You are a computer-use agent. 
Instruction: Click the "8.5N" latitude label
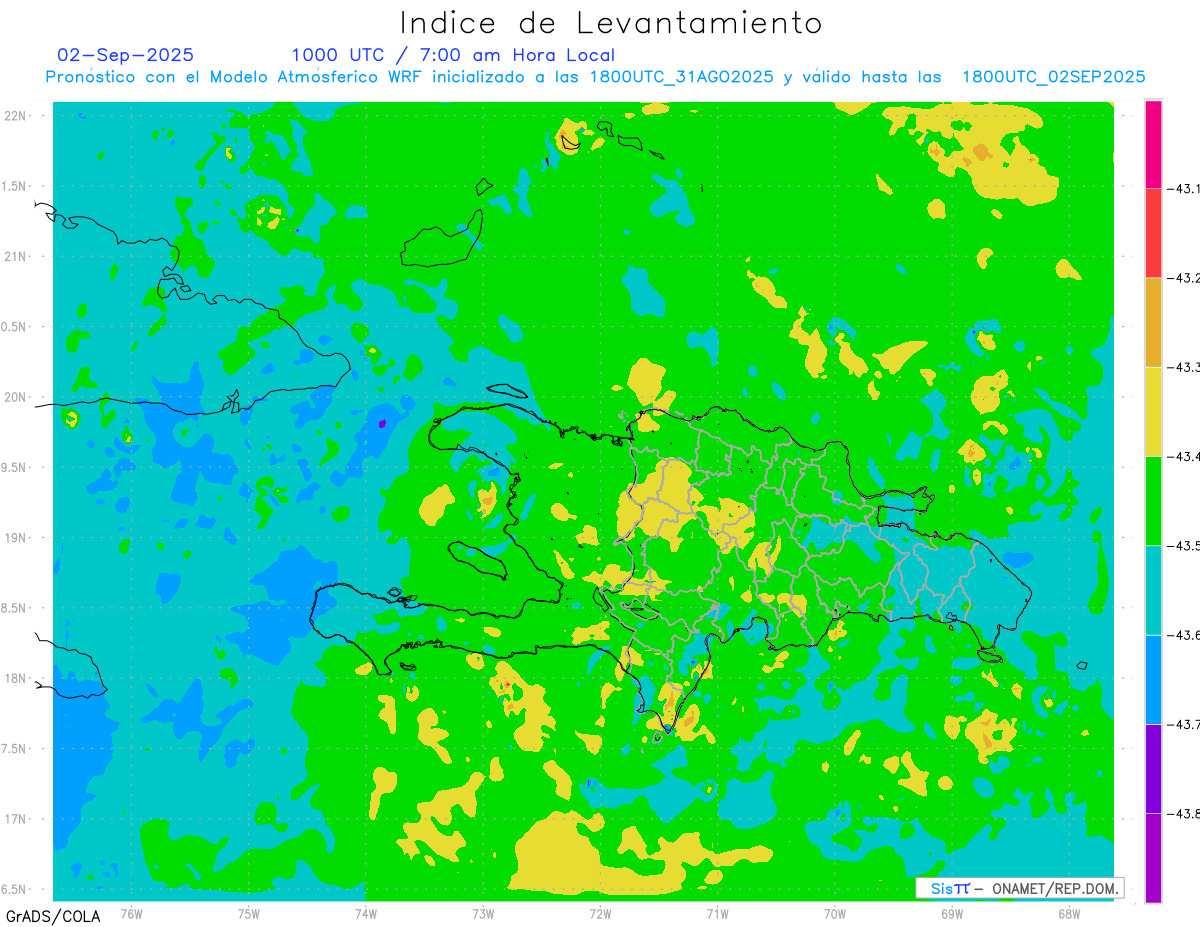14,608
